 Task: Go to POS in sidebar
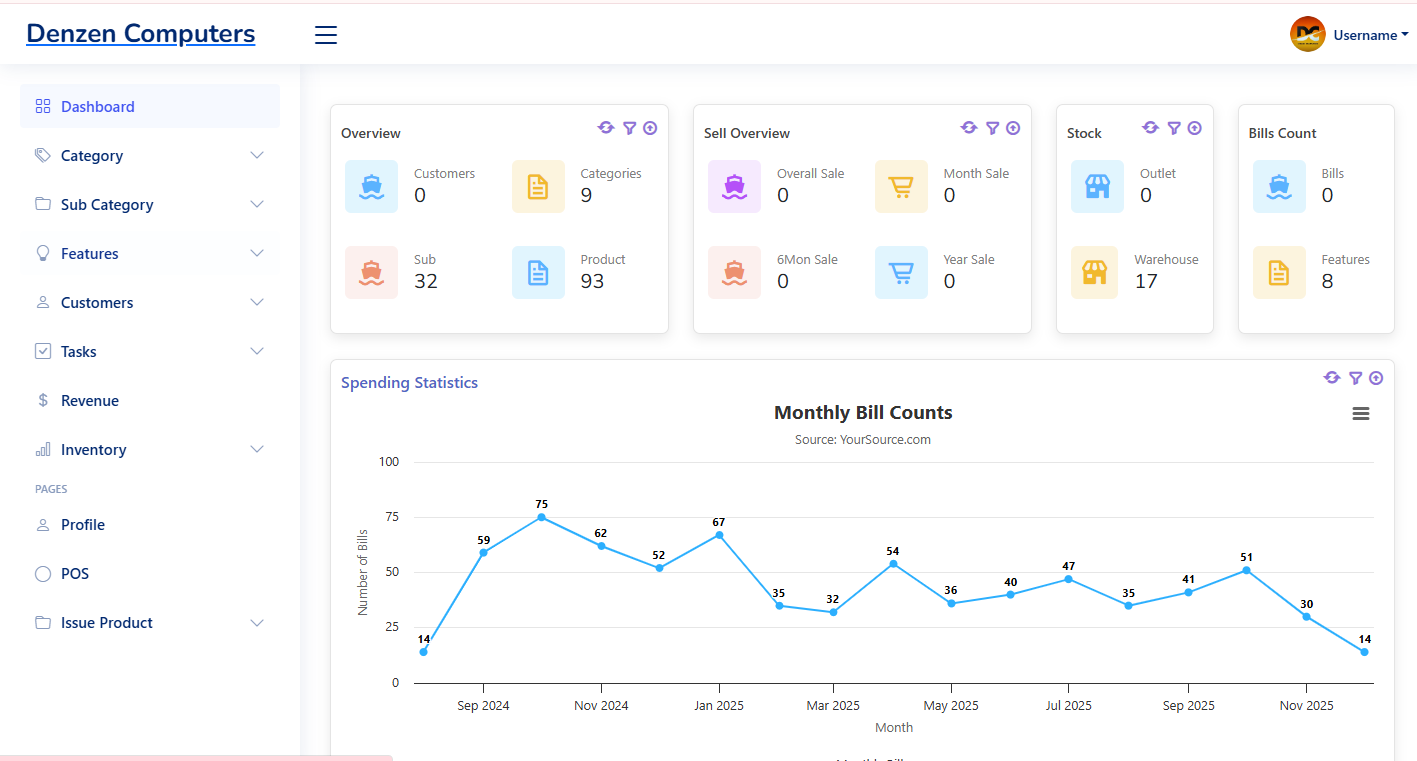pyautogui.click(x=75, y=574)
